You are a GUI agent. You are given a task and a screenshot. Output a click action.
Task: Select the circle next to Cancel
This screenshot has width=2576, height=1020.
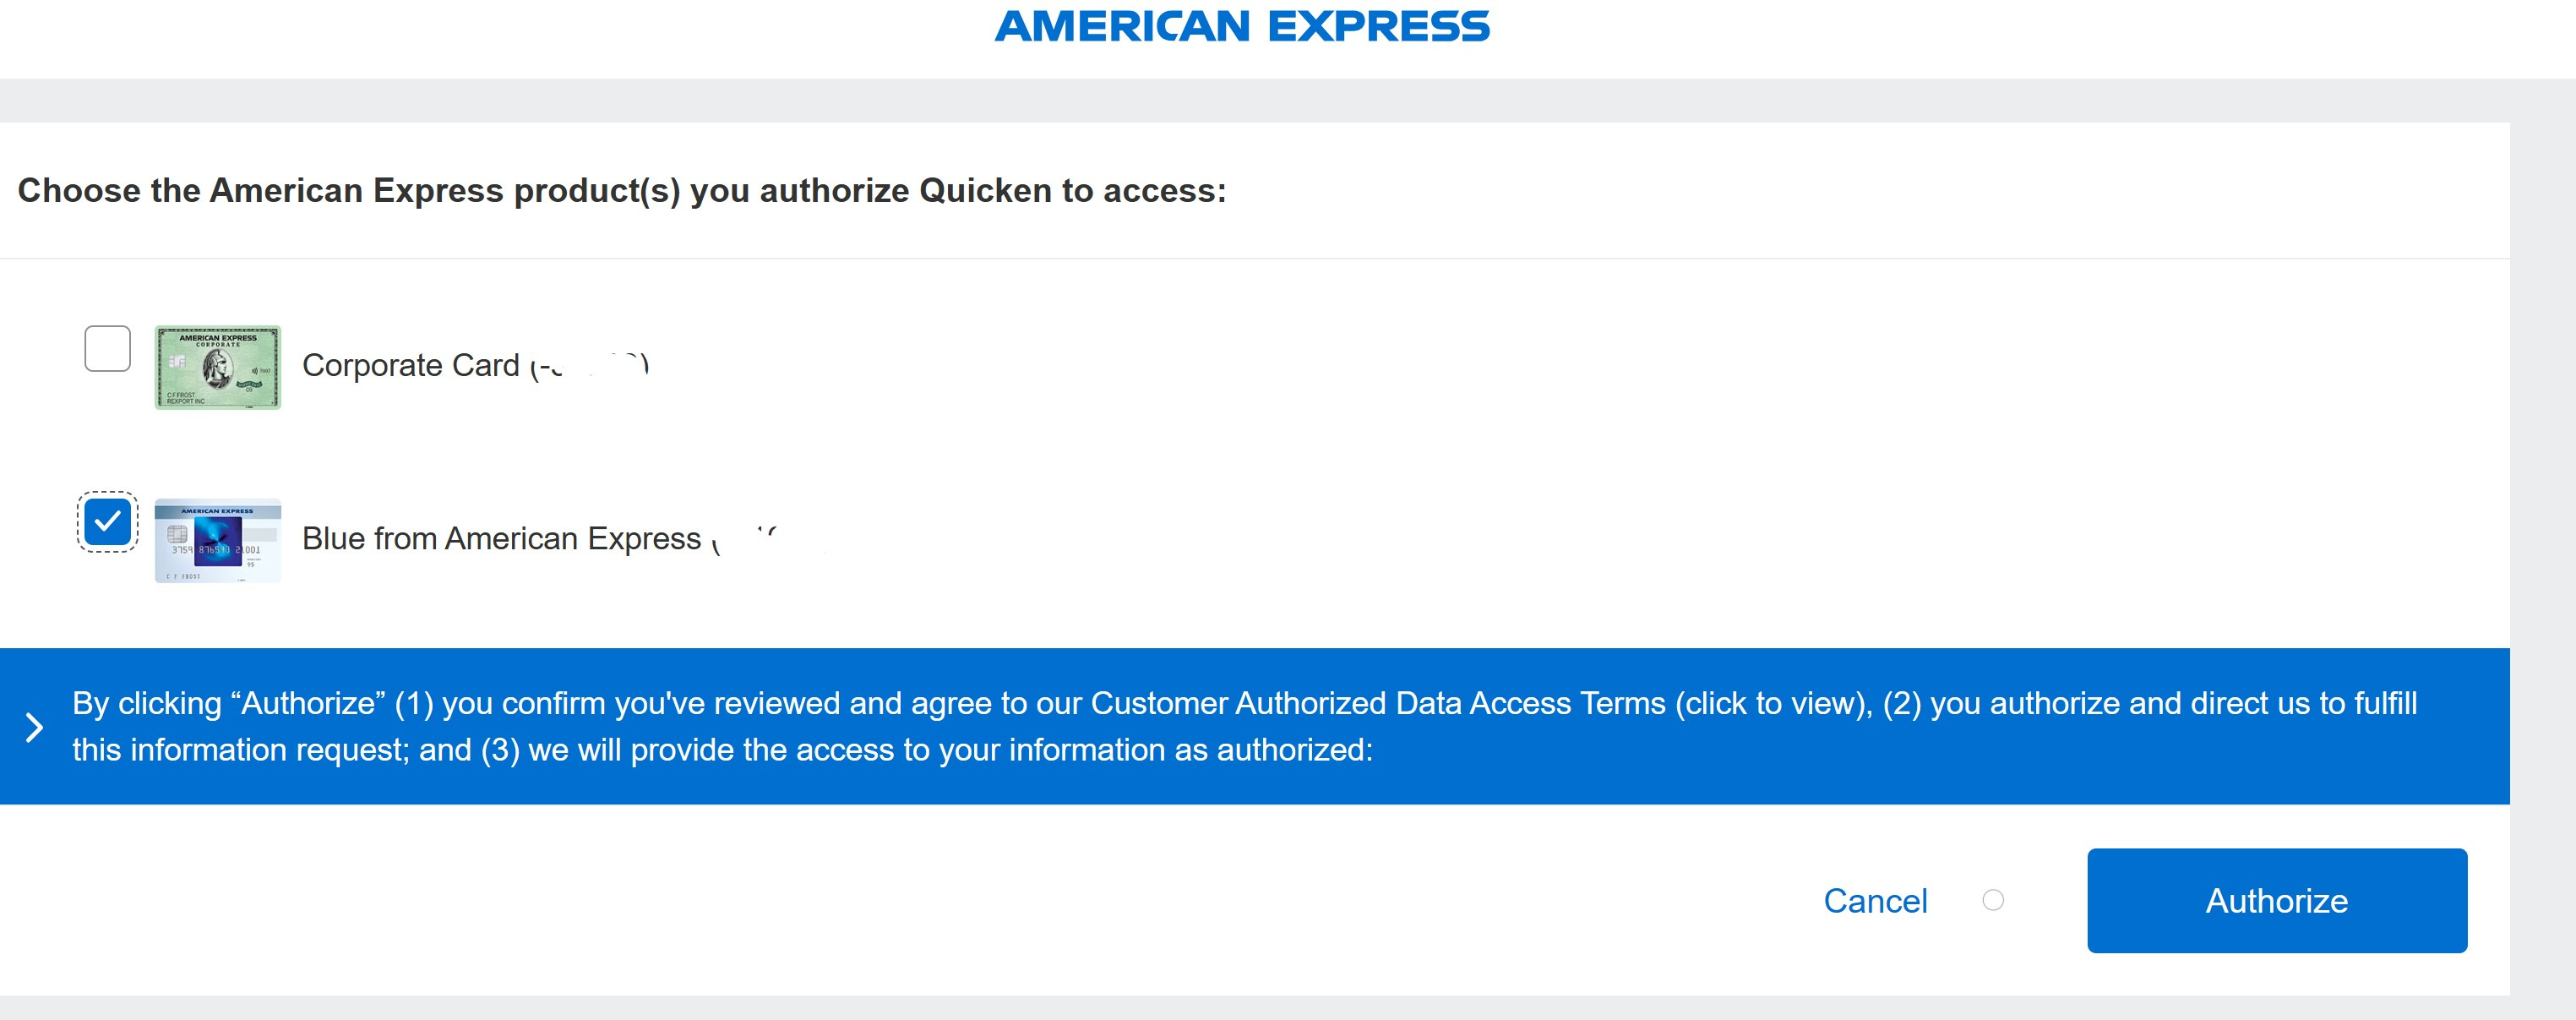pos(1994,901)
